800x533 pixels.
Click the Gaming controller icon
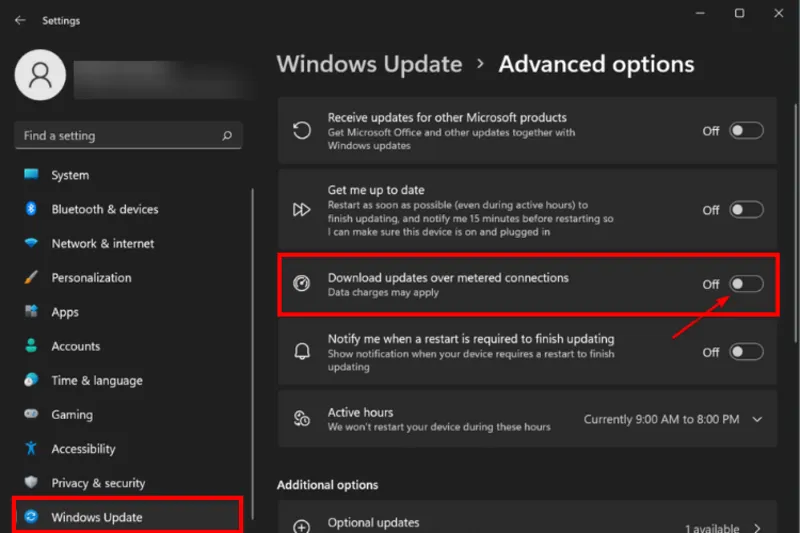point(31,414)
